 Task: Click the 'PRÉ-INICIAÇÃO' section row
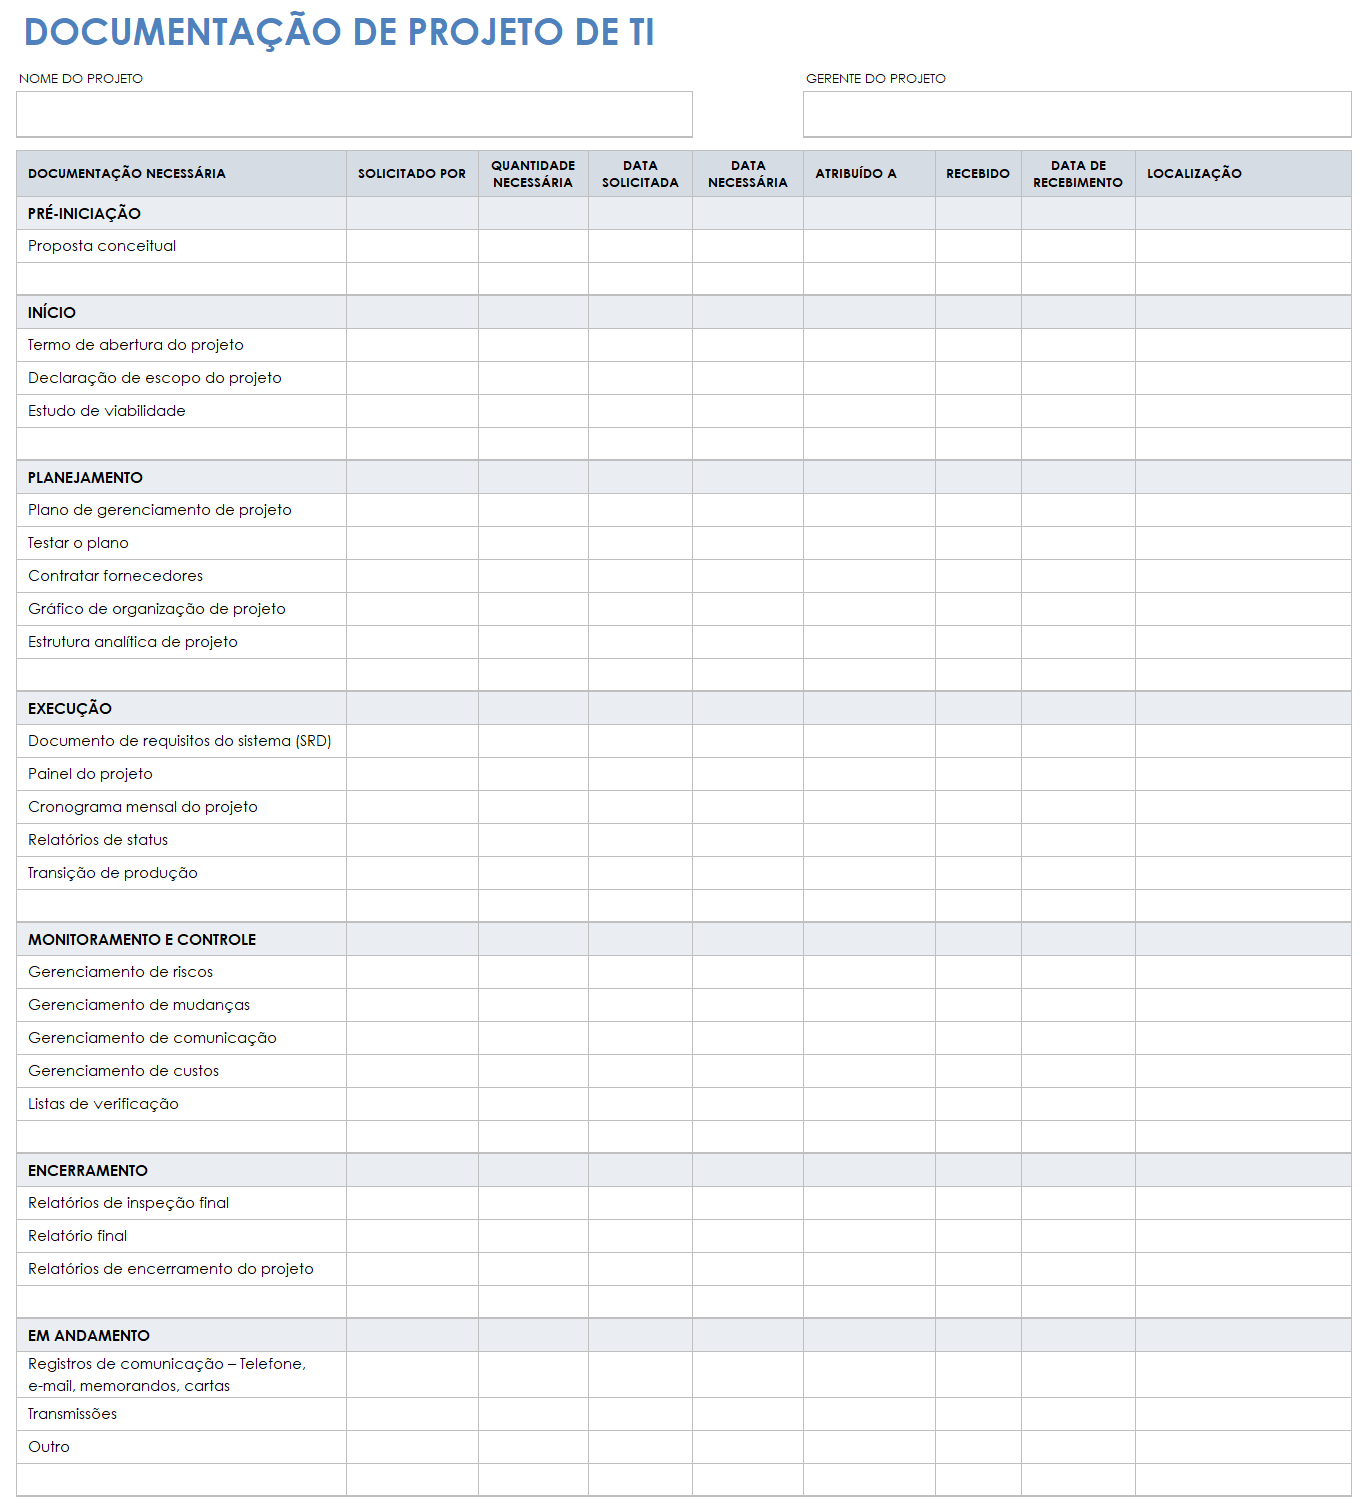(684, 213)
